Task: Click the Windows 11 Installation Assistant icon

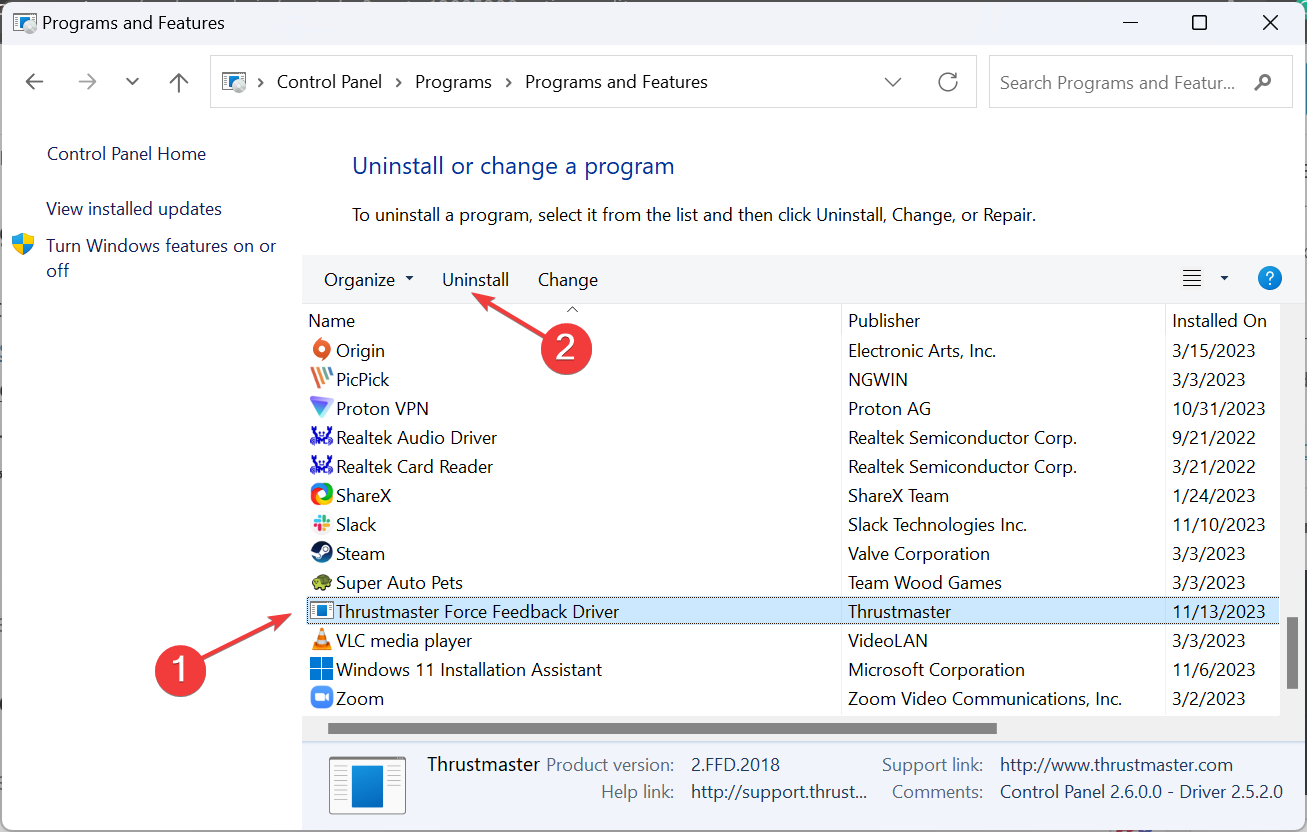Action: point(321,669)
